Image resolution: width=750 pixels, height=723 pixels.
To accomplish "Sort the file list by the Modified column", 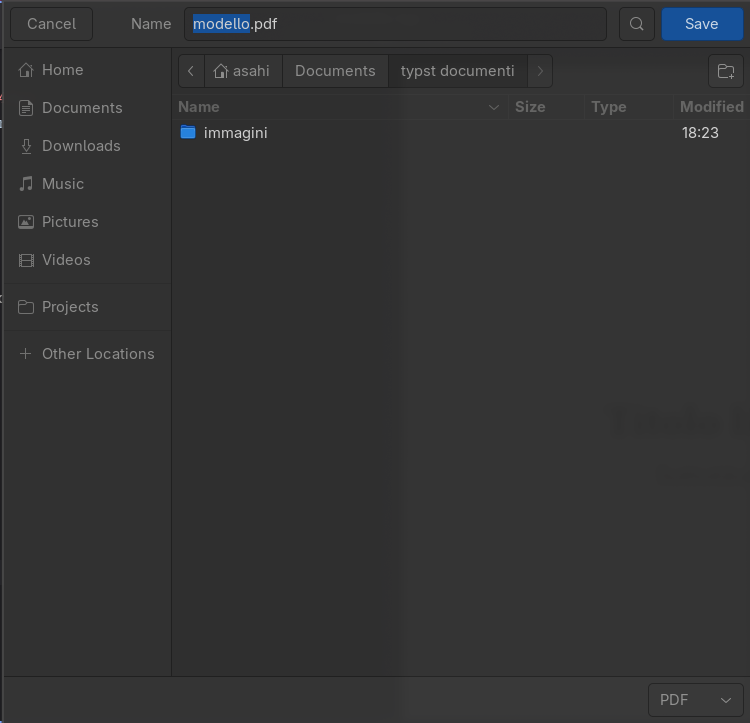I will 711,107.
